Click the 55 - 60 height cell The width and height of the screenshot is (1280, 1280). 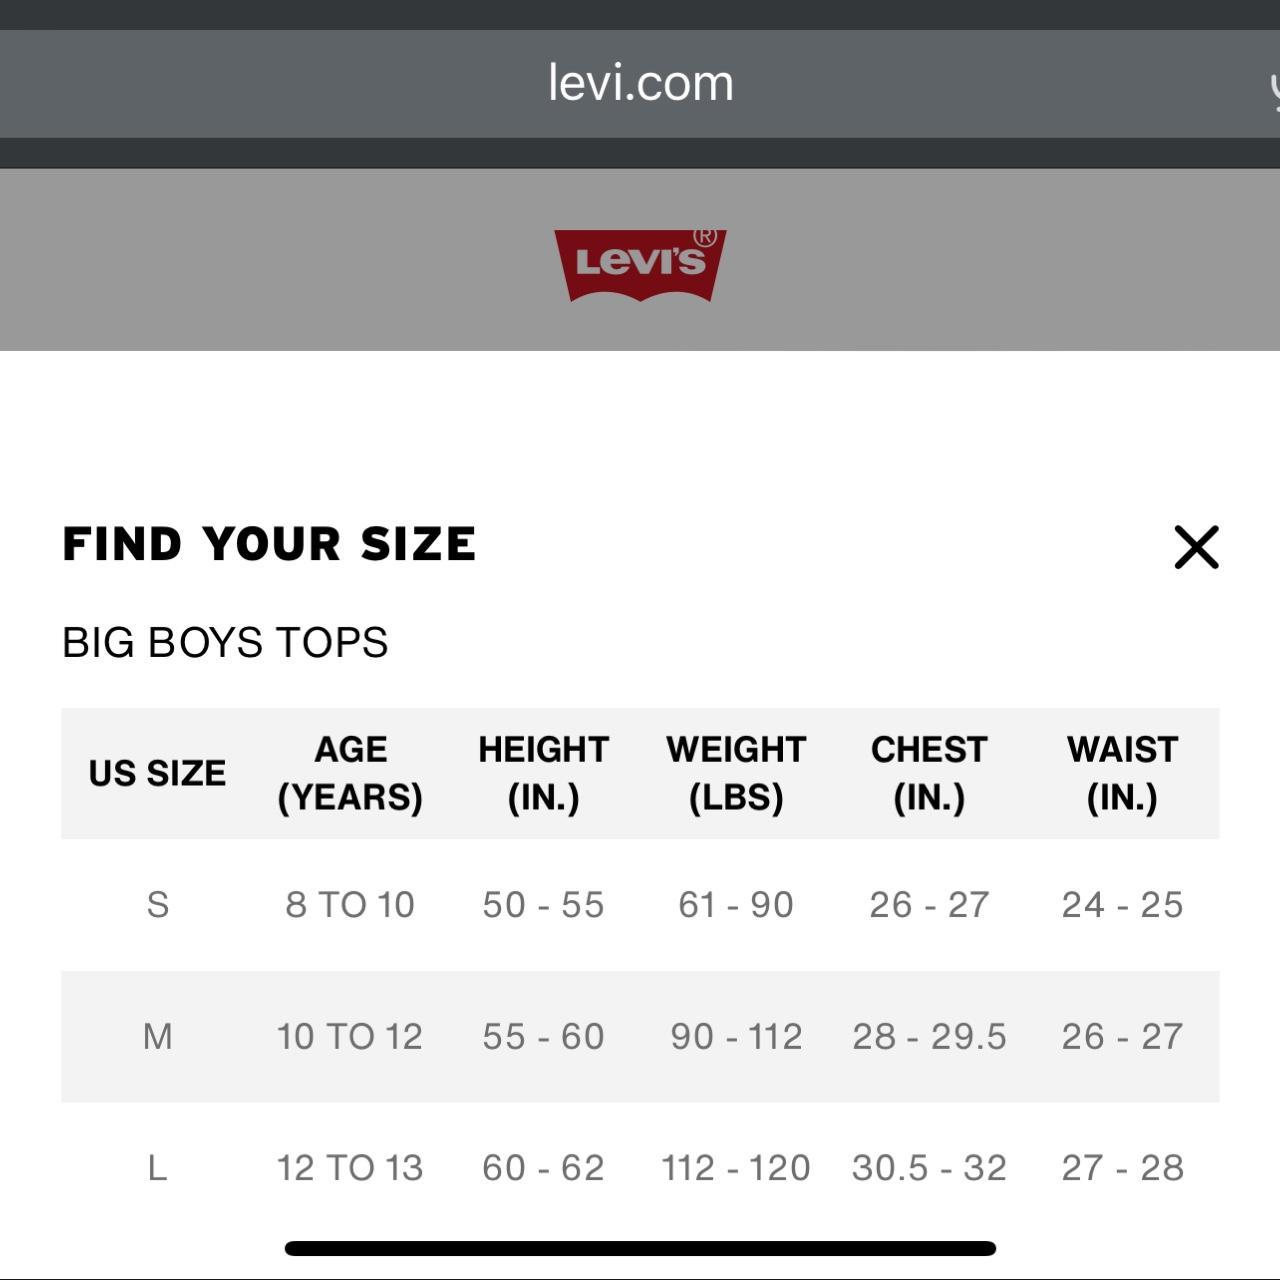543,1036
